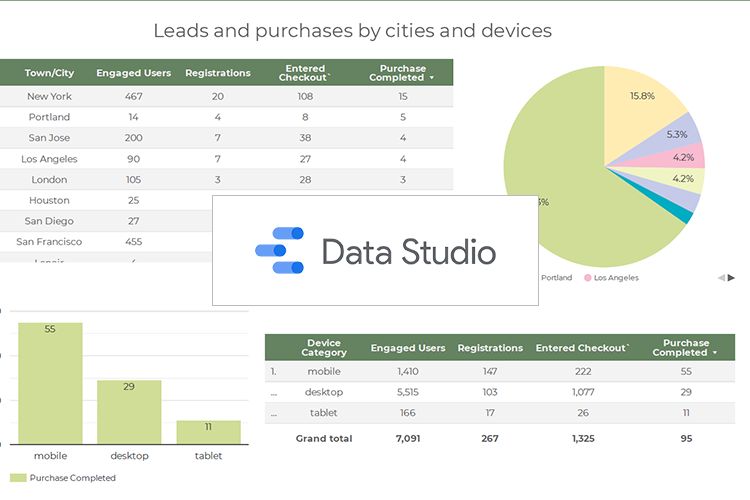Select the 'Houston' city cell

[x=49, y=200]
